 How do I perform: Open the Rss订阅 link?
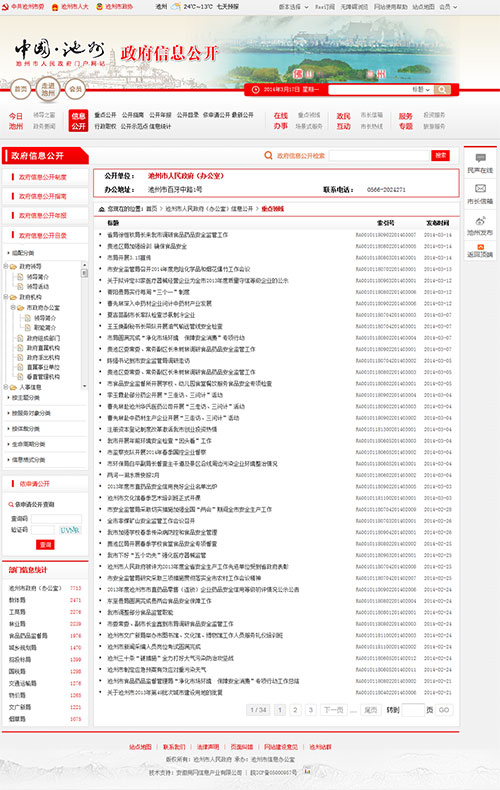click(x=325, y=7)
